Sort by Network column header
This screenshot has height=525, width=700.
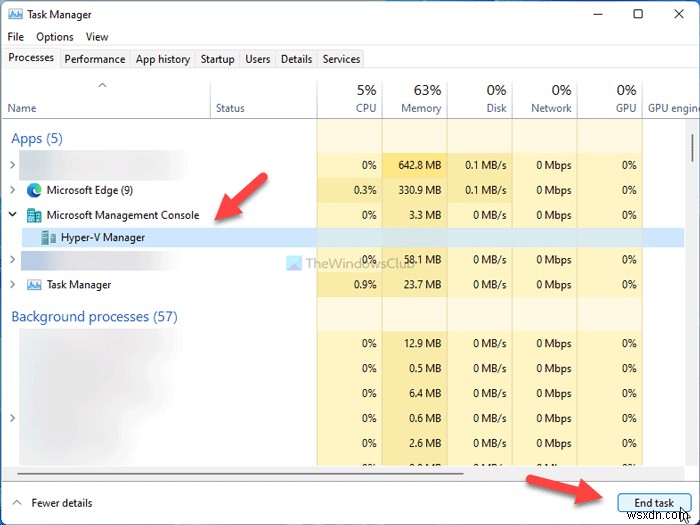point(545,100)
